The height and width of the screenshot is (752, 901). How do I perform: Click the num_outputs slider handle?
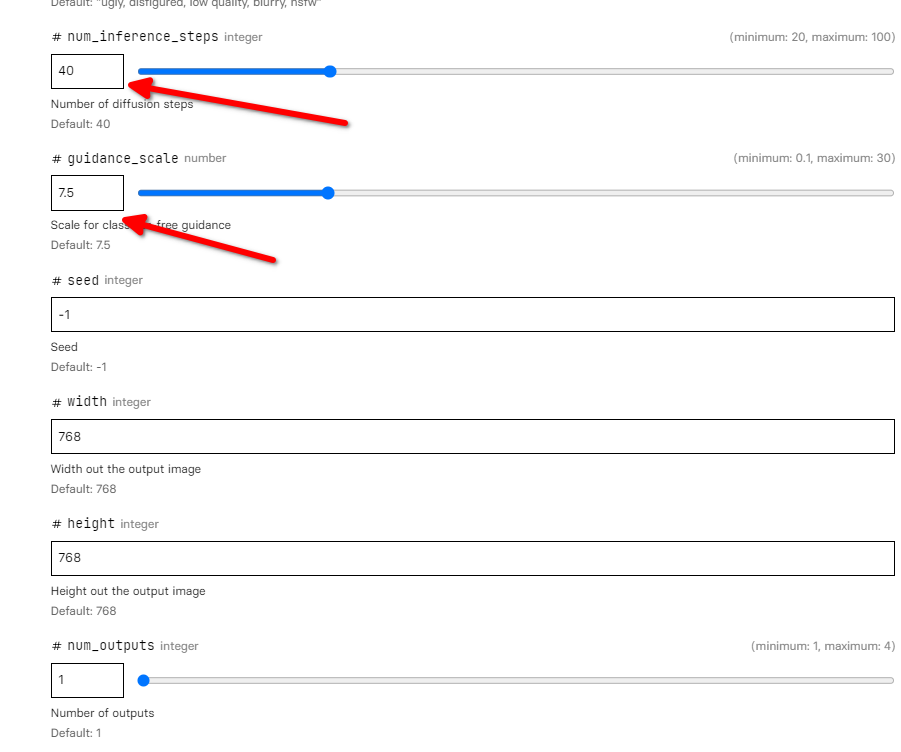pos(143,680)
